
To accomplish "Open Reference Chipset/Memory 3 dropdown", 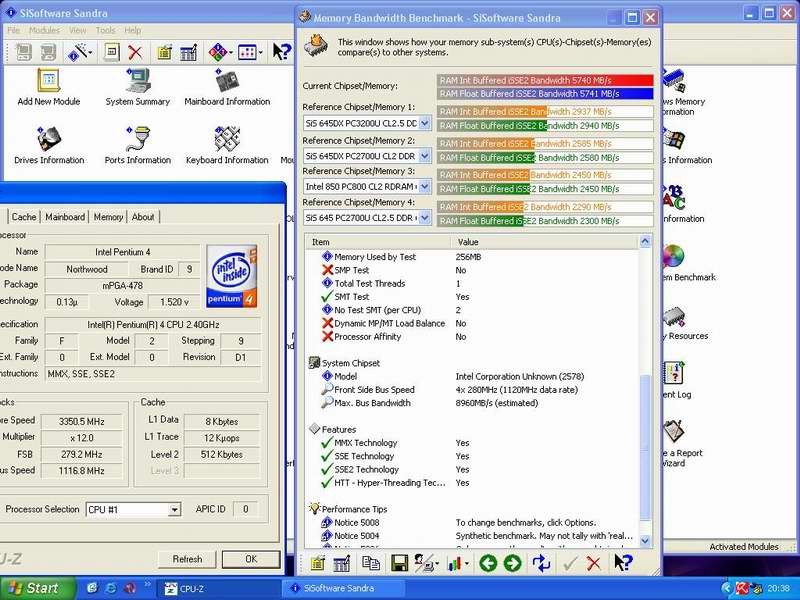I will (x=424, y=187).
